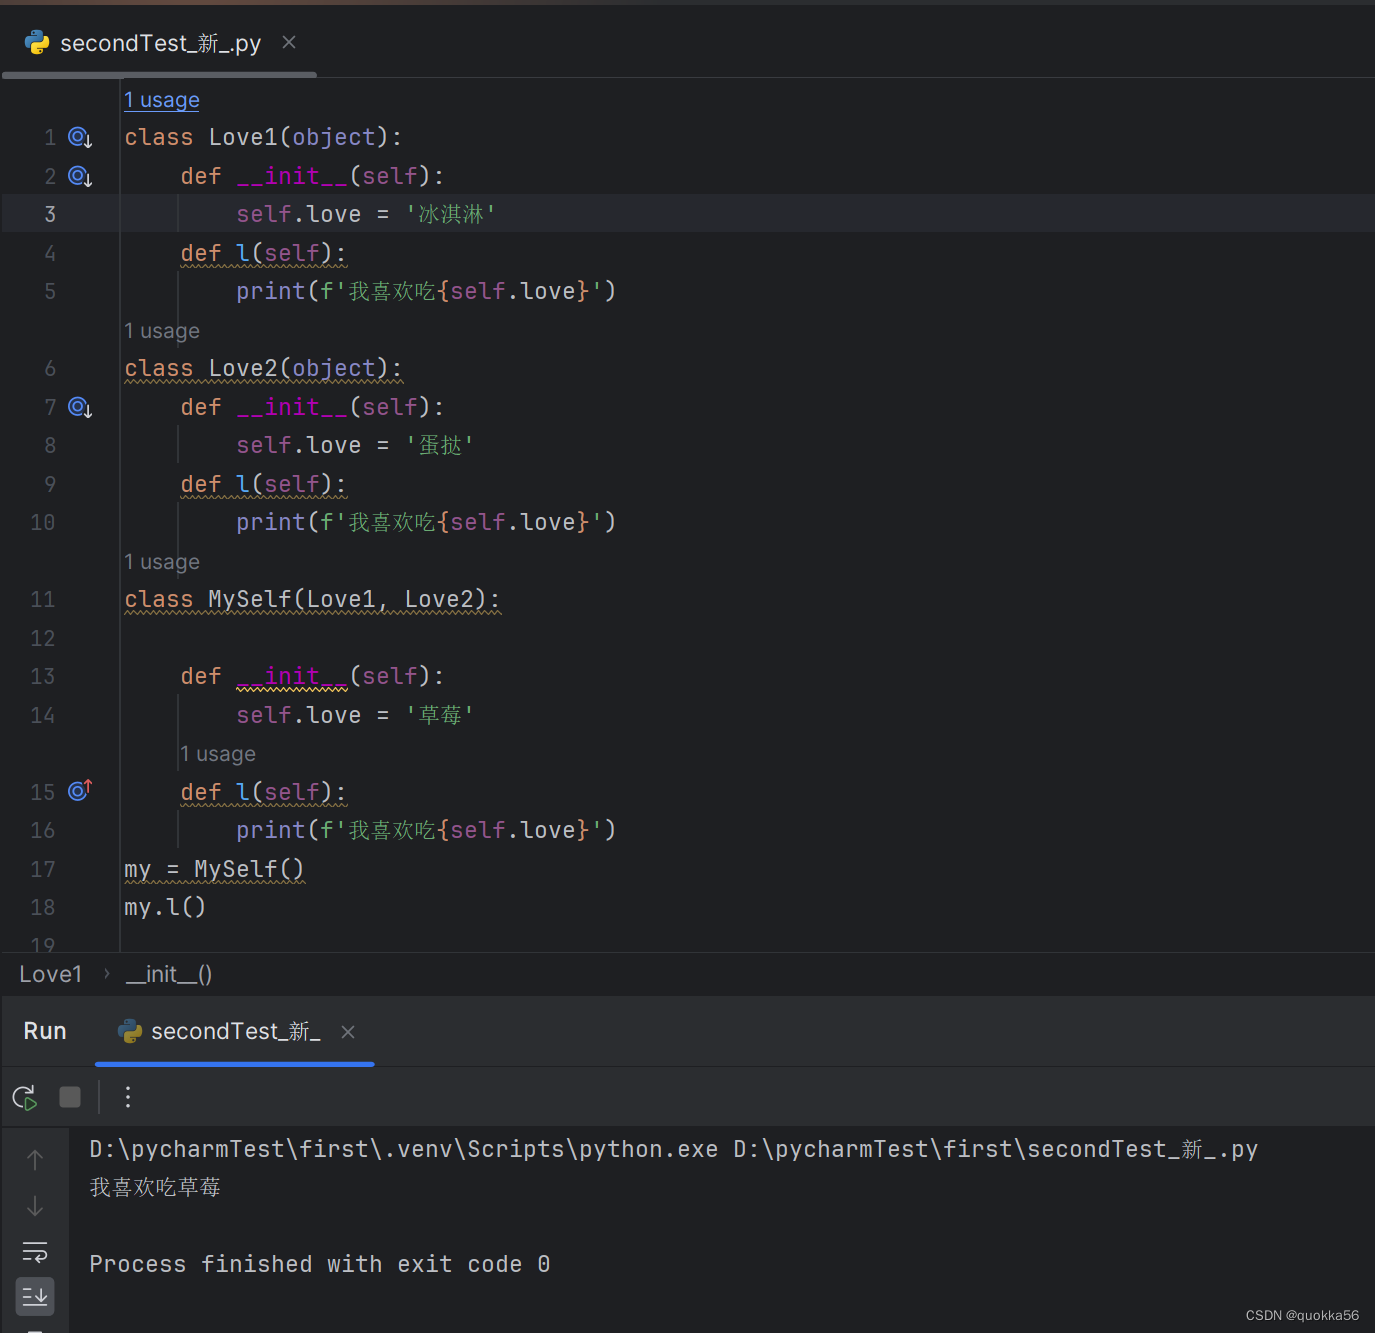Click the Python file icon on secondTest editor tab
The height and width of the screenshot is (1333, 1375).
point(37,42)
